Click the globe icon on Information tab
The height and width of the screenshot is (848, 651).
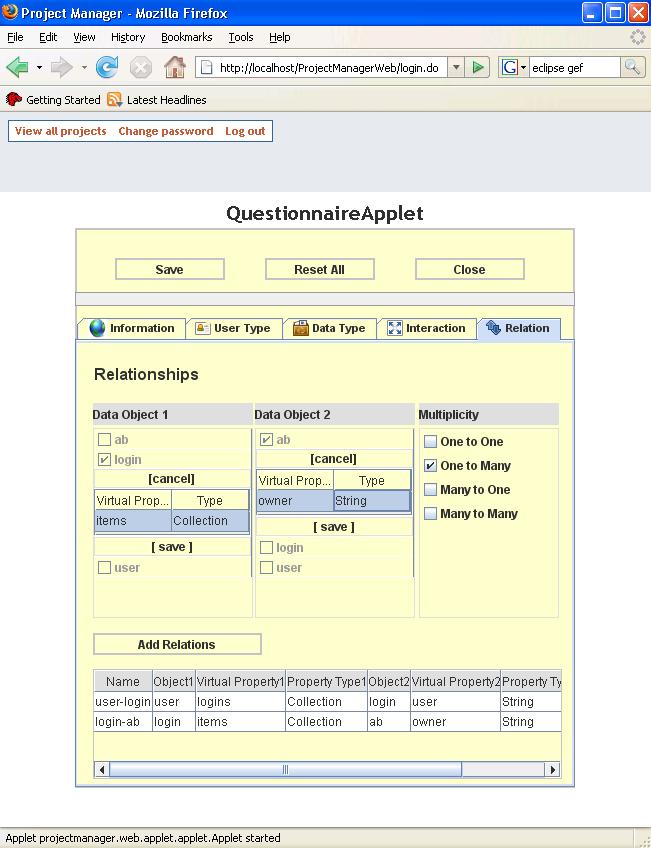pyautogui.click(x=97, y=328)
